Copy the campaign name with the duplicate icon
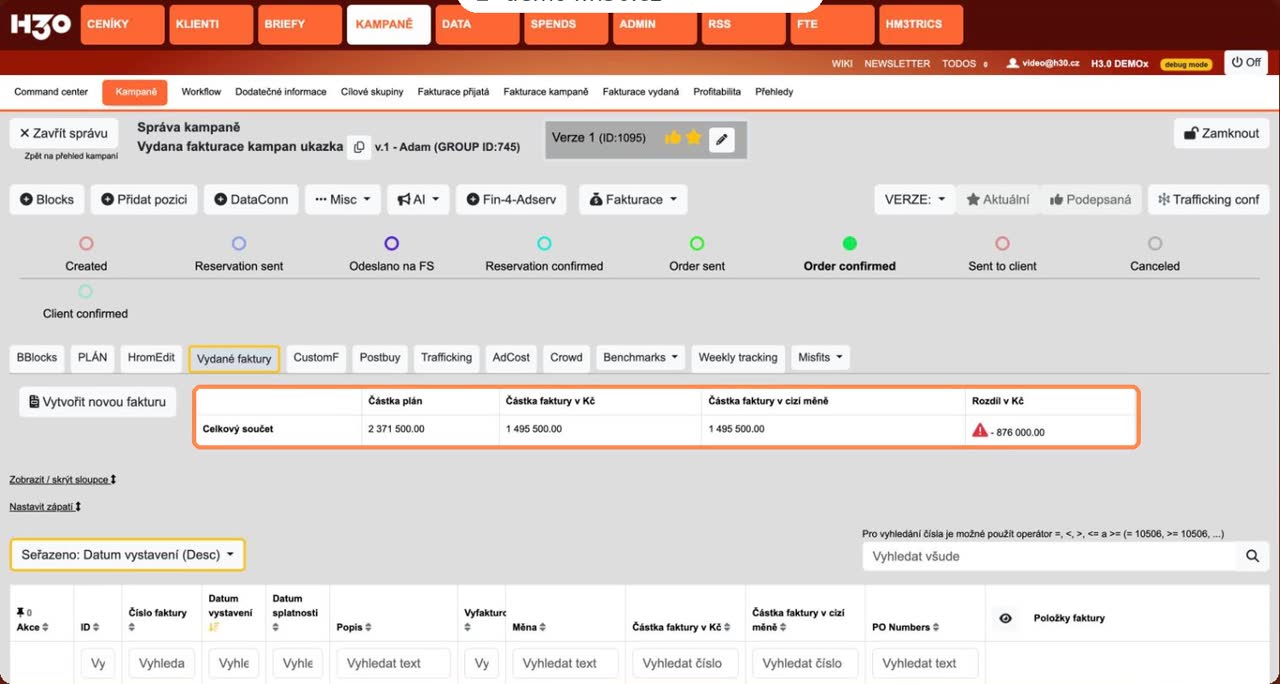 [x=359, y=147]
